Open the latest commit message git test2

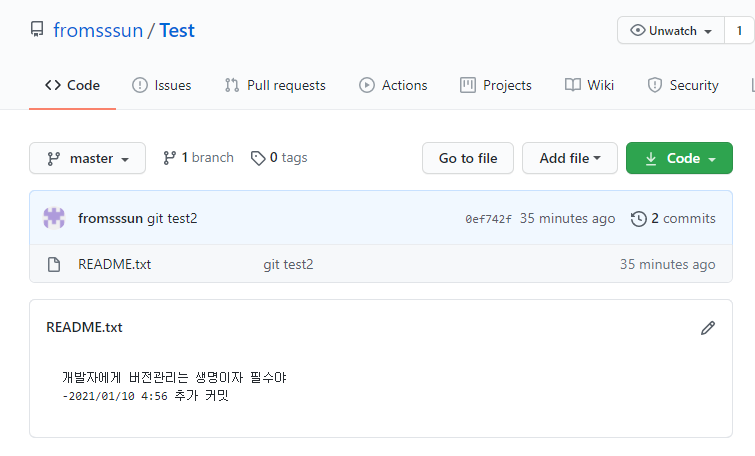point(172,218)
